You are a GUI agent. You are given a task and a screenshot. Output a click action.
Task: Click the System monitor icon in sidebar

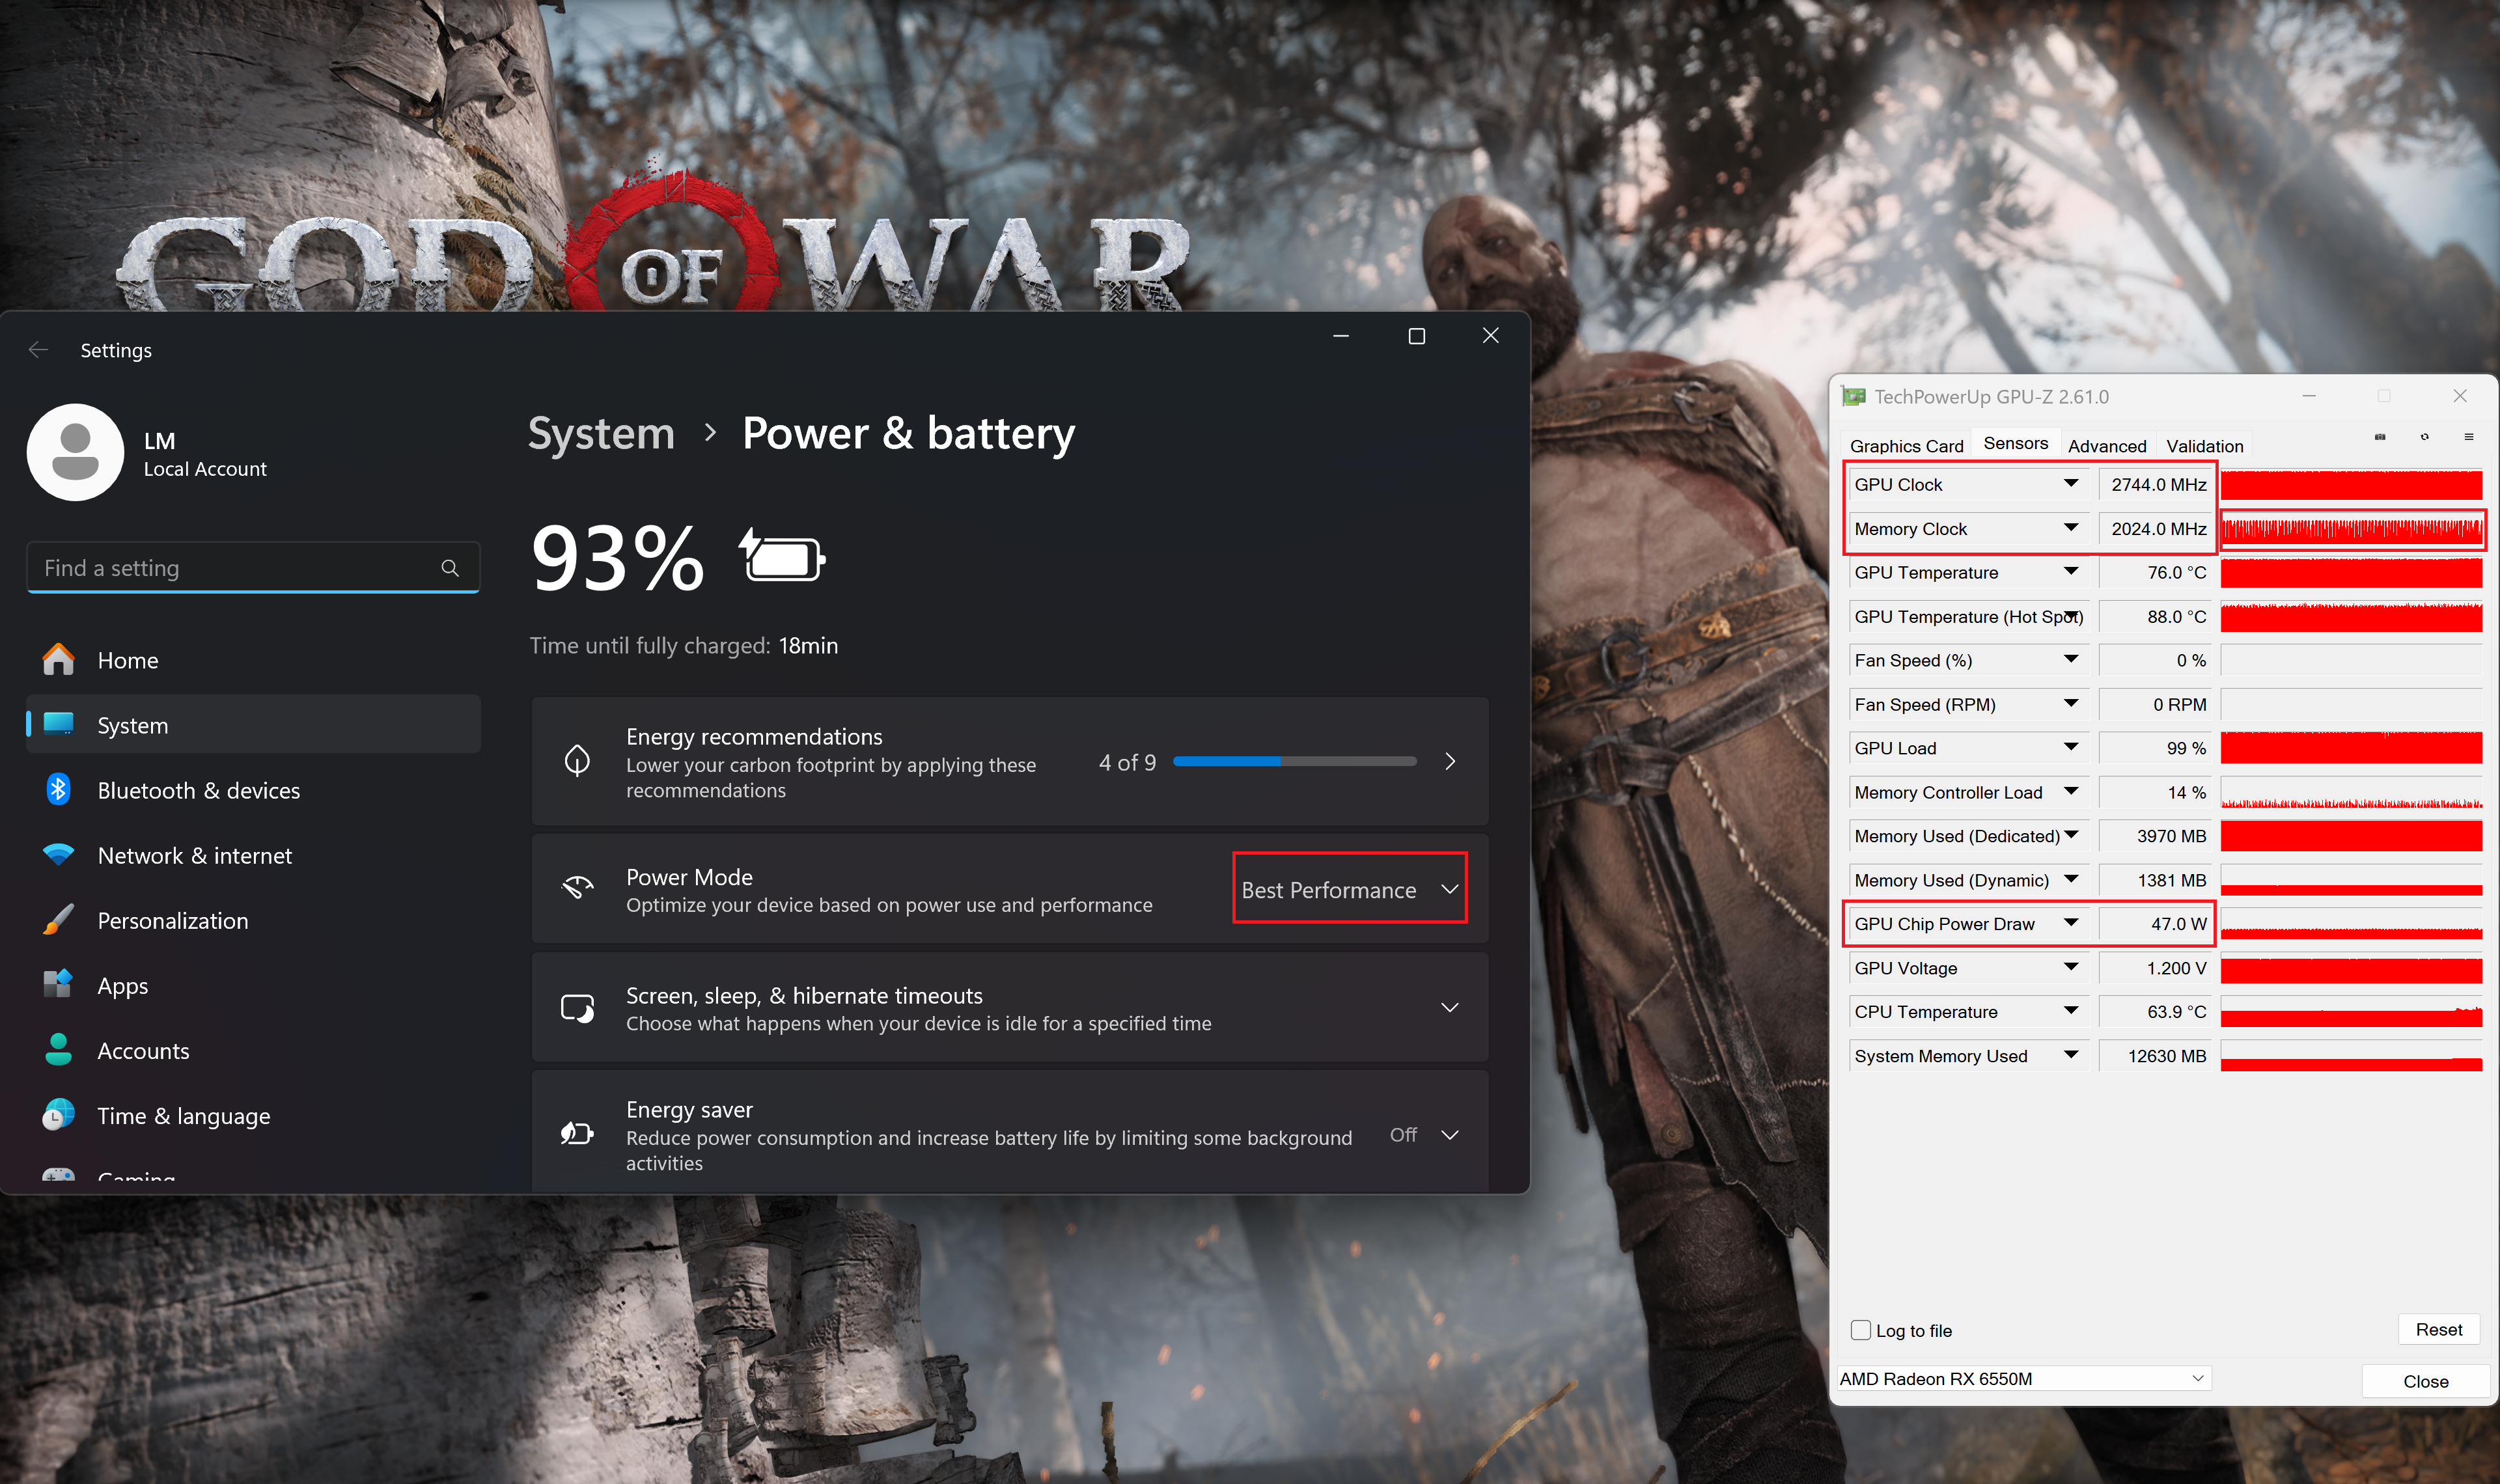(58, 724)
